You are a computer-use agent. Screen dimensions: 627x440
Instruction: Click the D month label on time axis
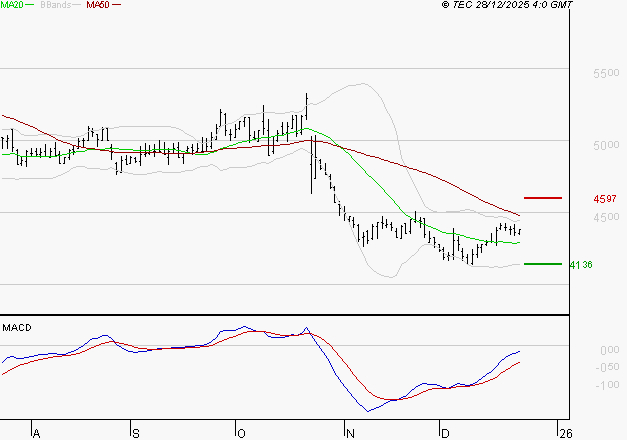coord(445,434)
